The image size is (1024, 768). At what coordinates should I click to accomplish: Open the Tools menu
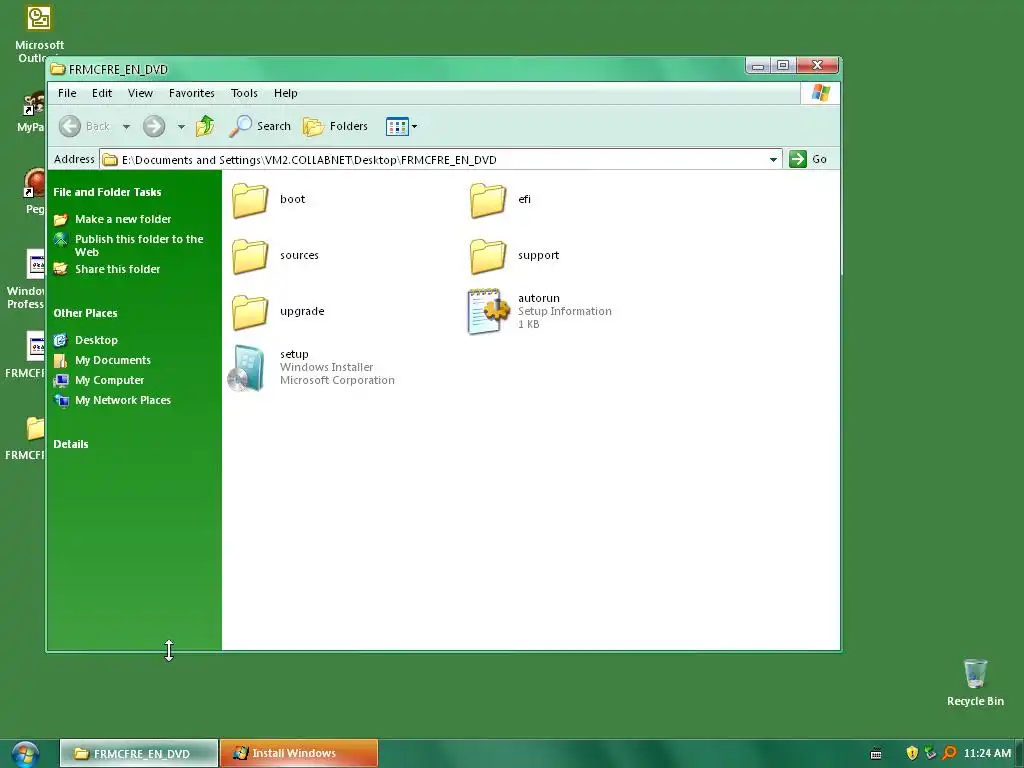point(244,93)
